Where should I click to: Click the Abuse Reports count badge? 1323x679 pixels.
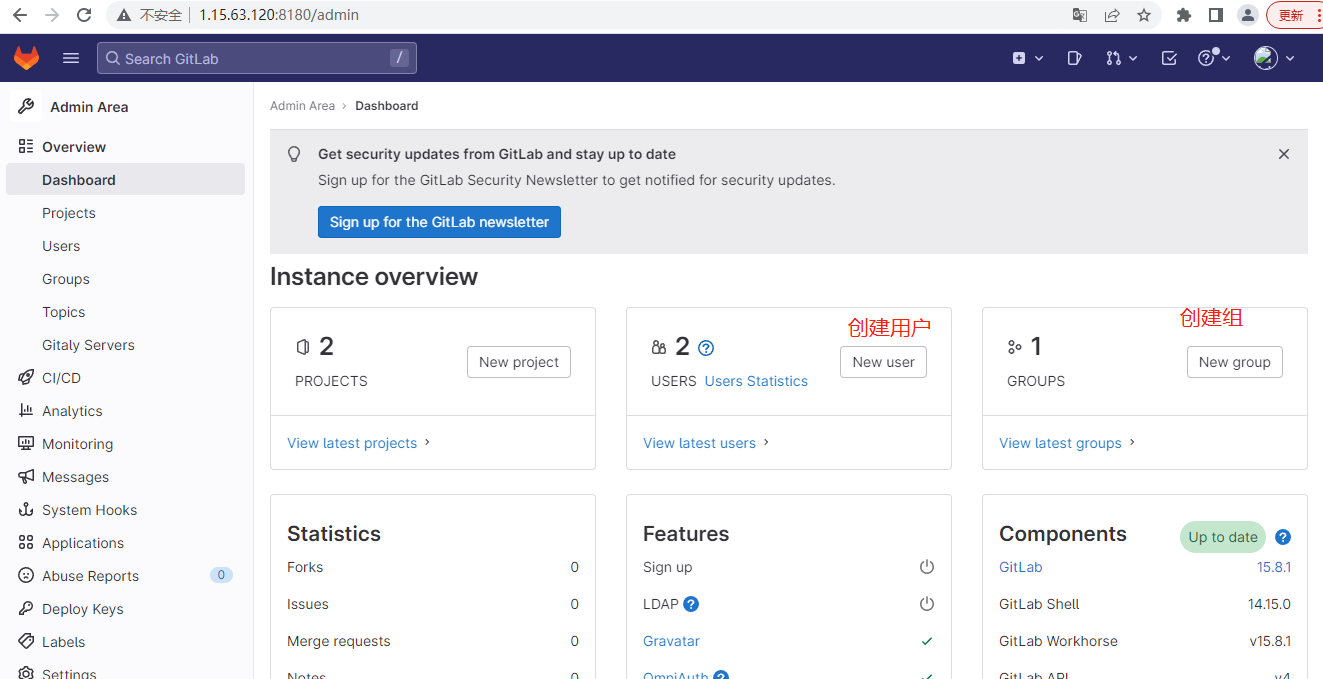pyautogui.click(x=221, y=575)
